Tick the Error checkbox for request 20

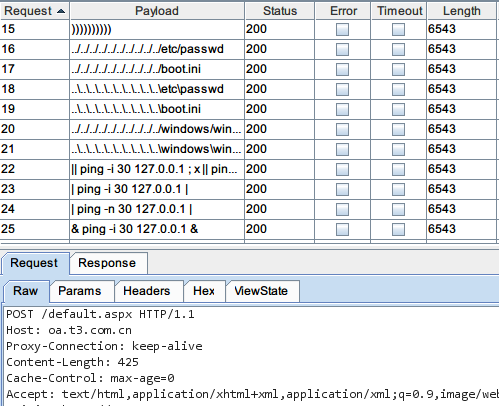(342, 129)
